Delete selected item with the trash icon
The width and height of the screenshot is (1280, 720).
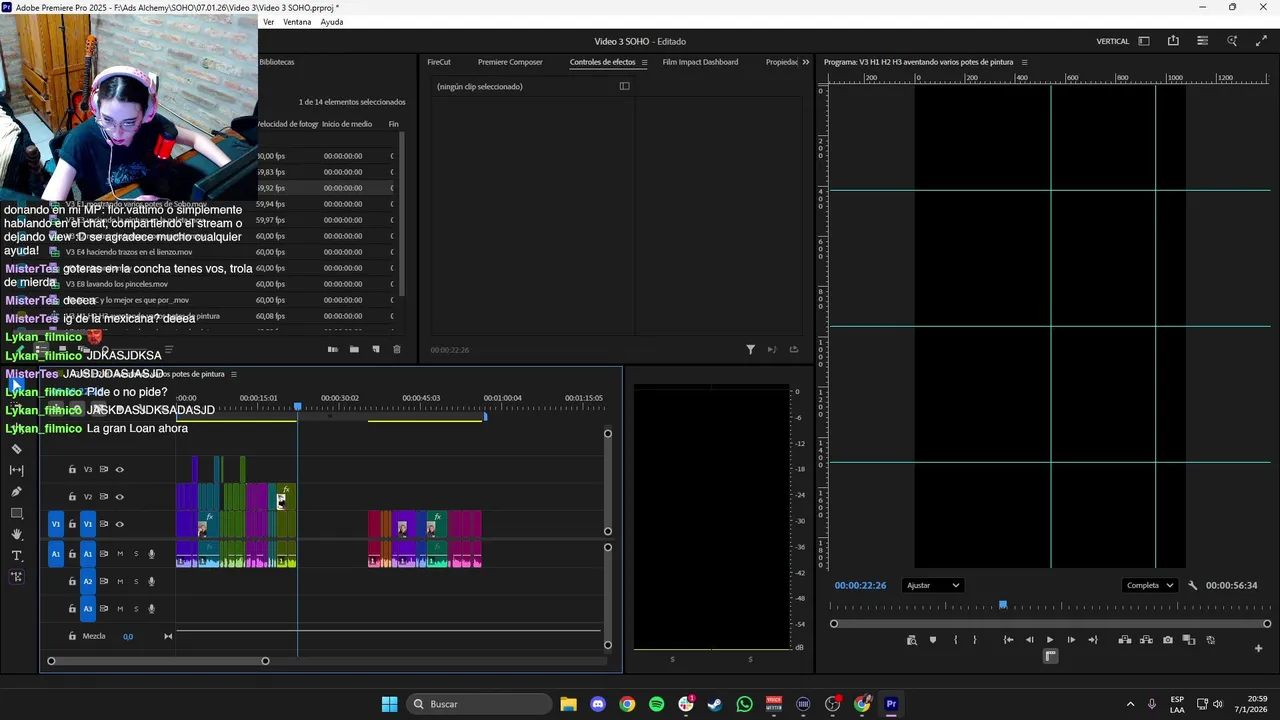(x=397, y=349)
